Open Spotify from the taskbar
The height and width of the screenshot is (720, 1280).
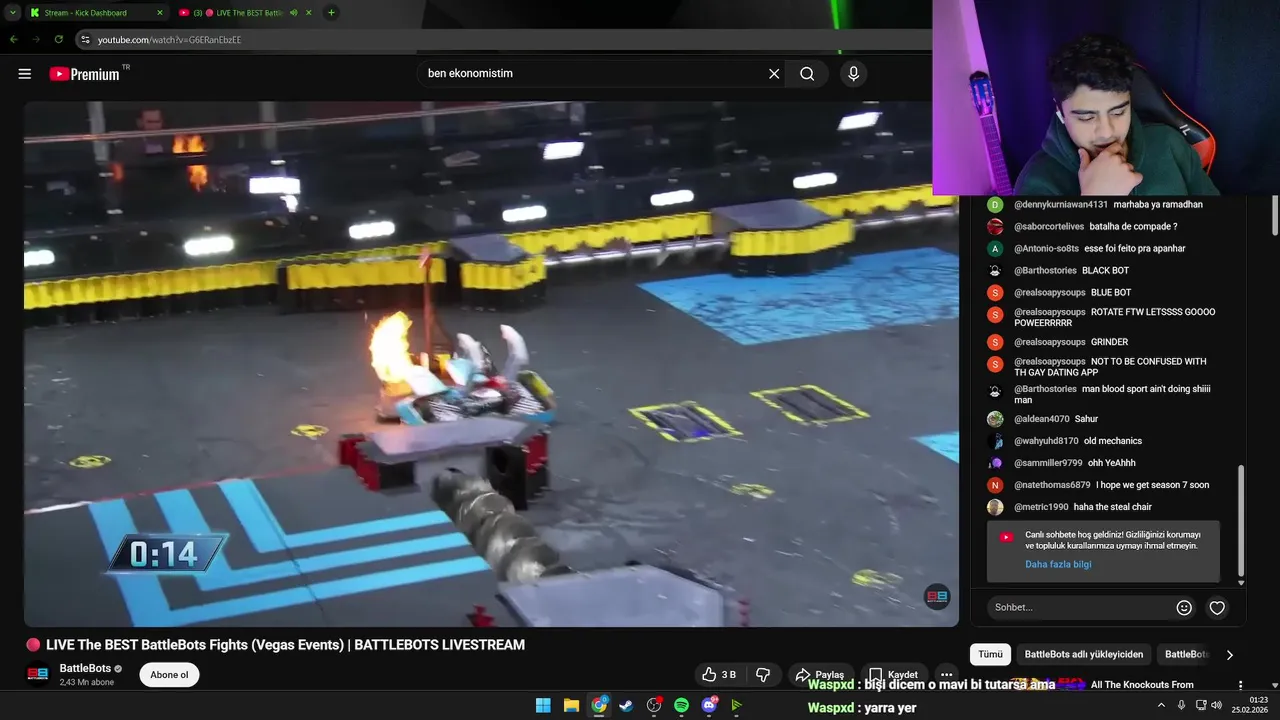coord(681,705)
